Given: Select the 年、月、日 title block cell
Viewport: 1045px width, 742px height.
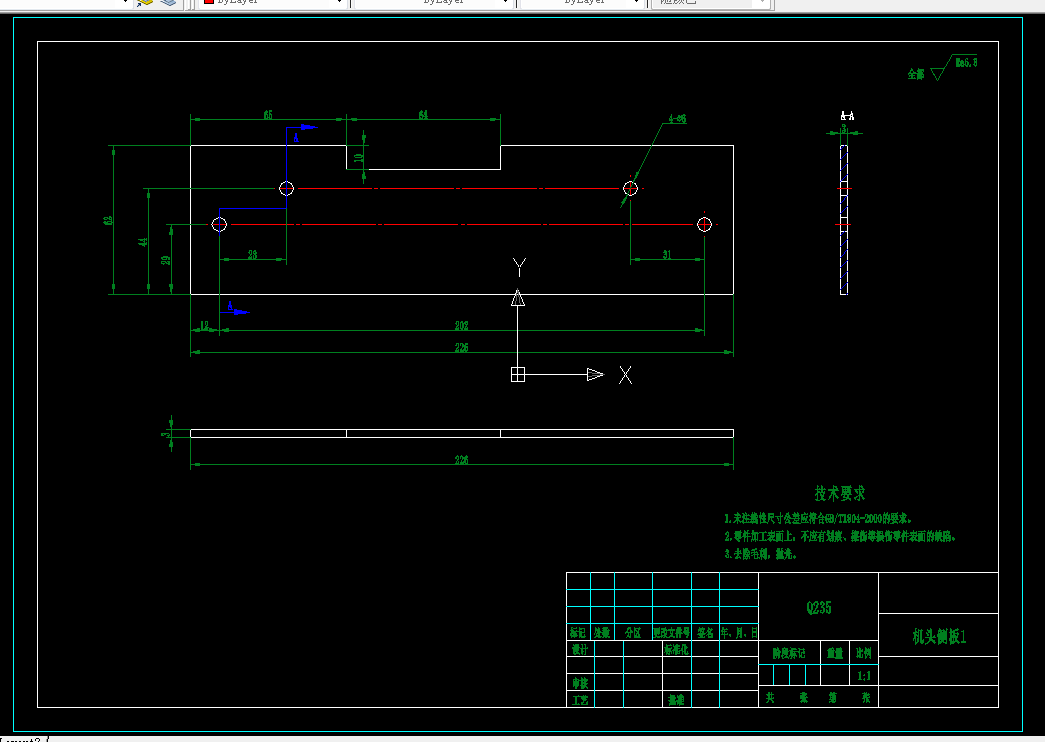Looking at the screenshot, I should point(739,632).
